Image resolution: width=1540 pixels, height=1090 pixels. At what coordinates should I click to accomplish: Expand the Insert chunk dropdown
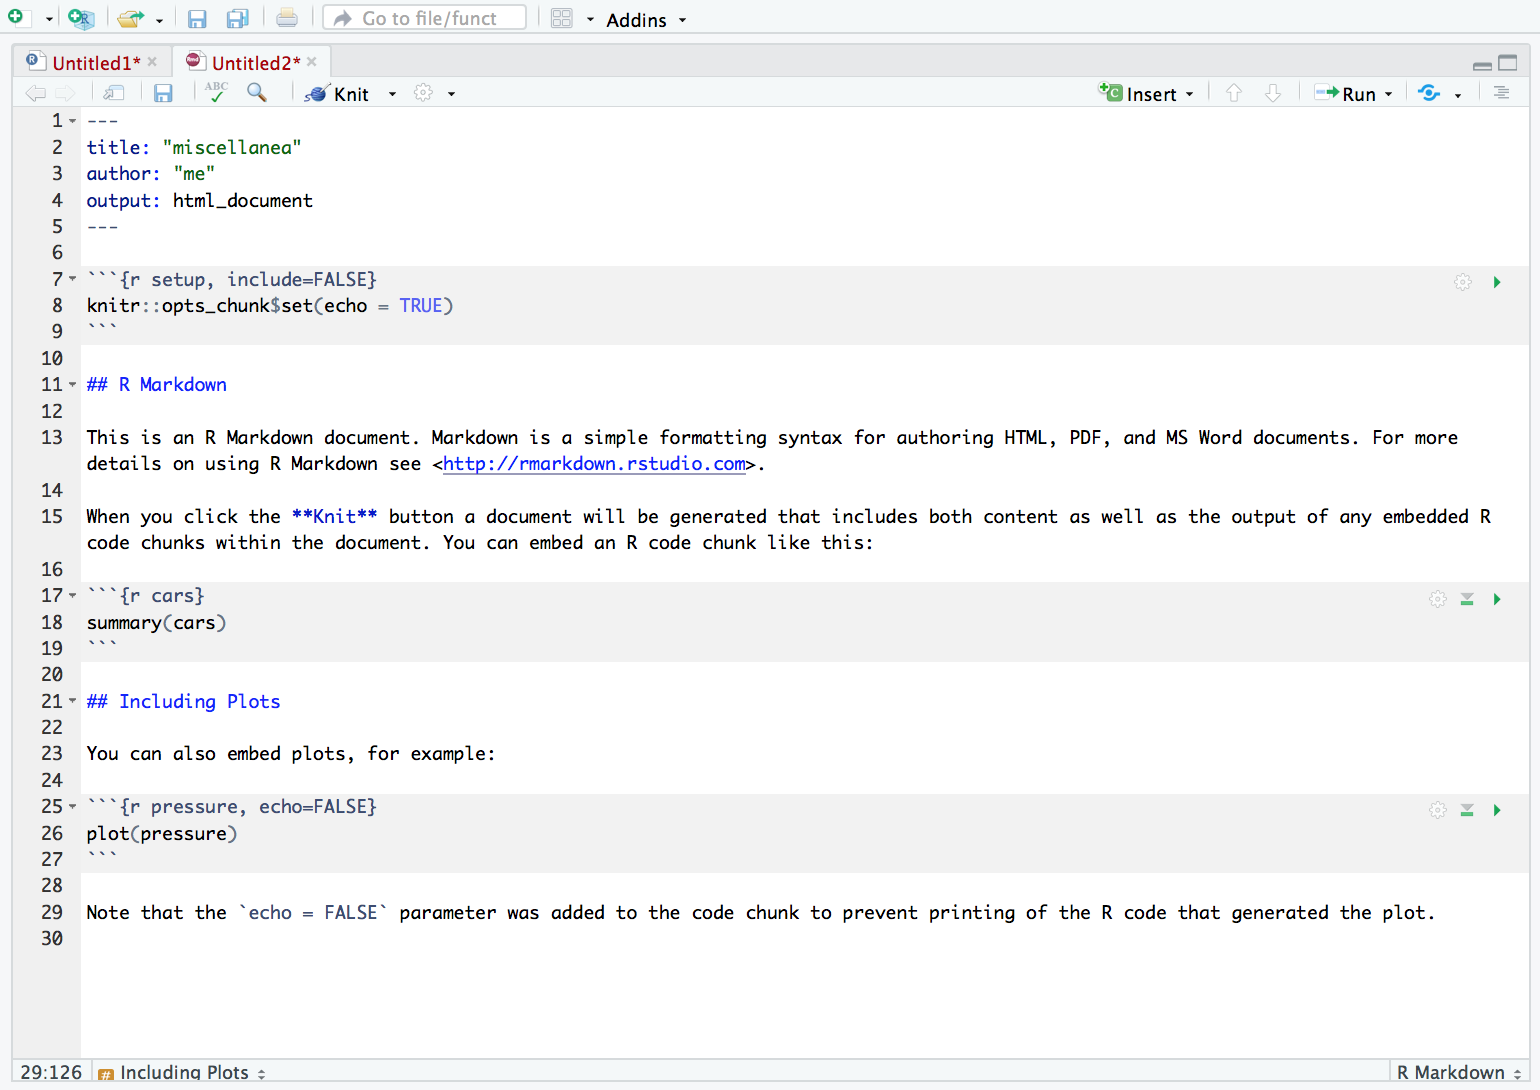(1189, 94)
